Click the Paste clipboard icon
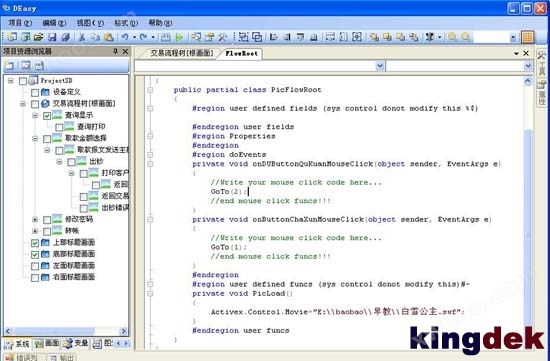 coord(109,37)
